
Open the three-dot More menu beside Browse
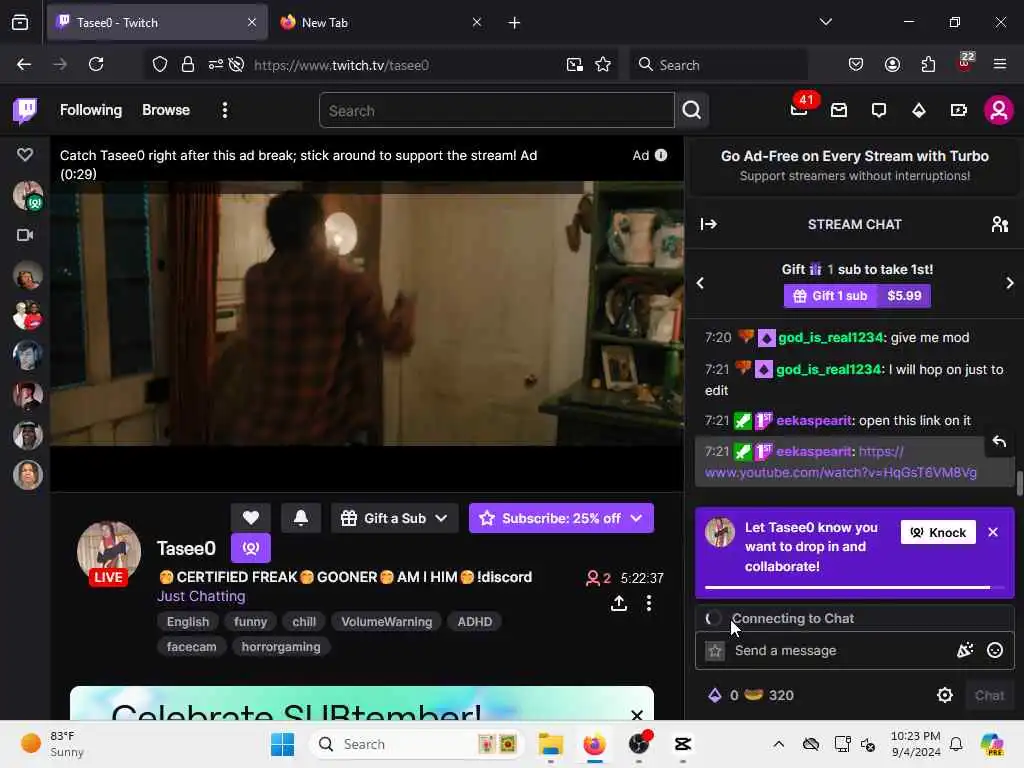coord(225,110)
